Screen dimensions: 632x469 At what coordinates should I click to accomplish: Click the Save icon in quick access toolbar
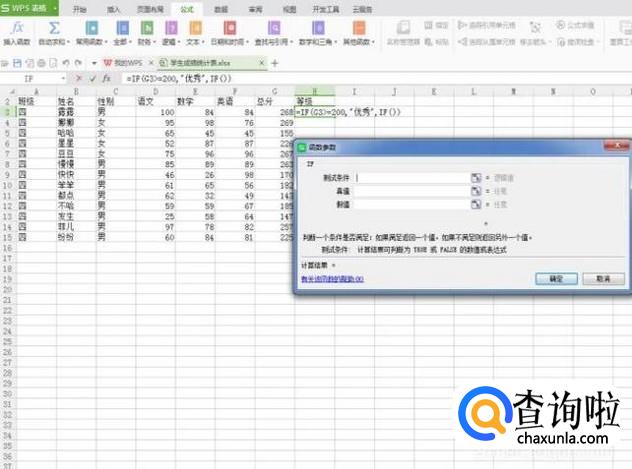click(17, 63)
